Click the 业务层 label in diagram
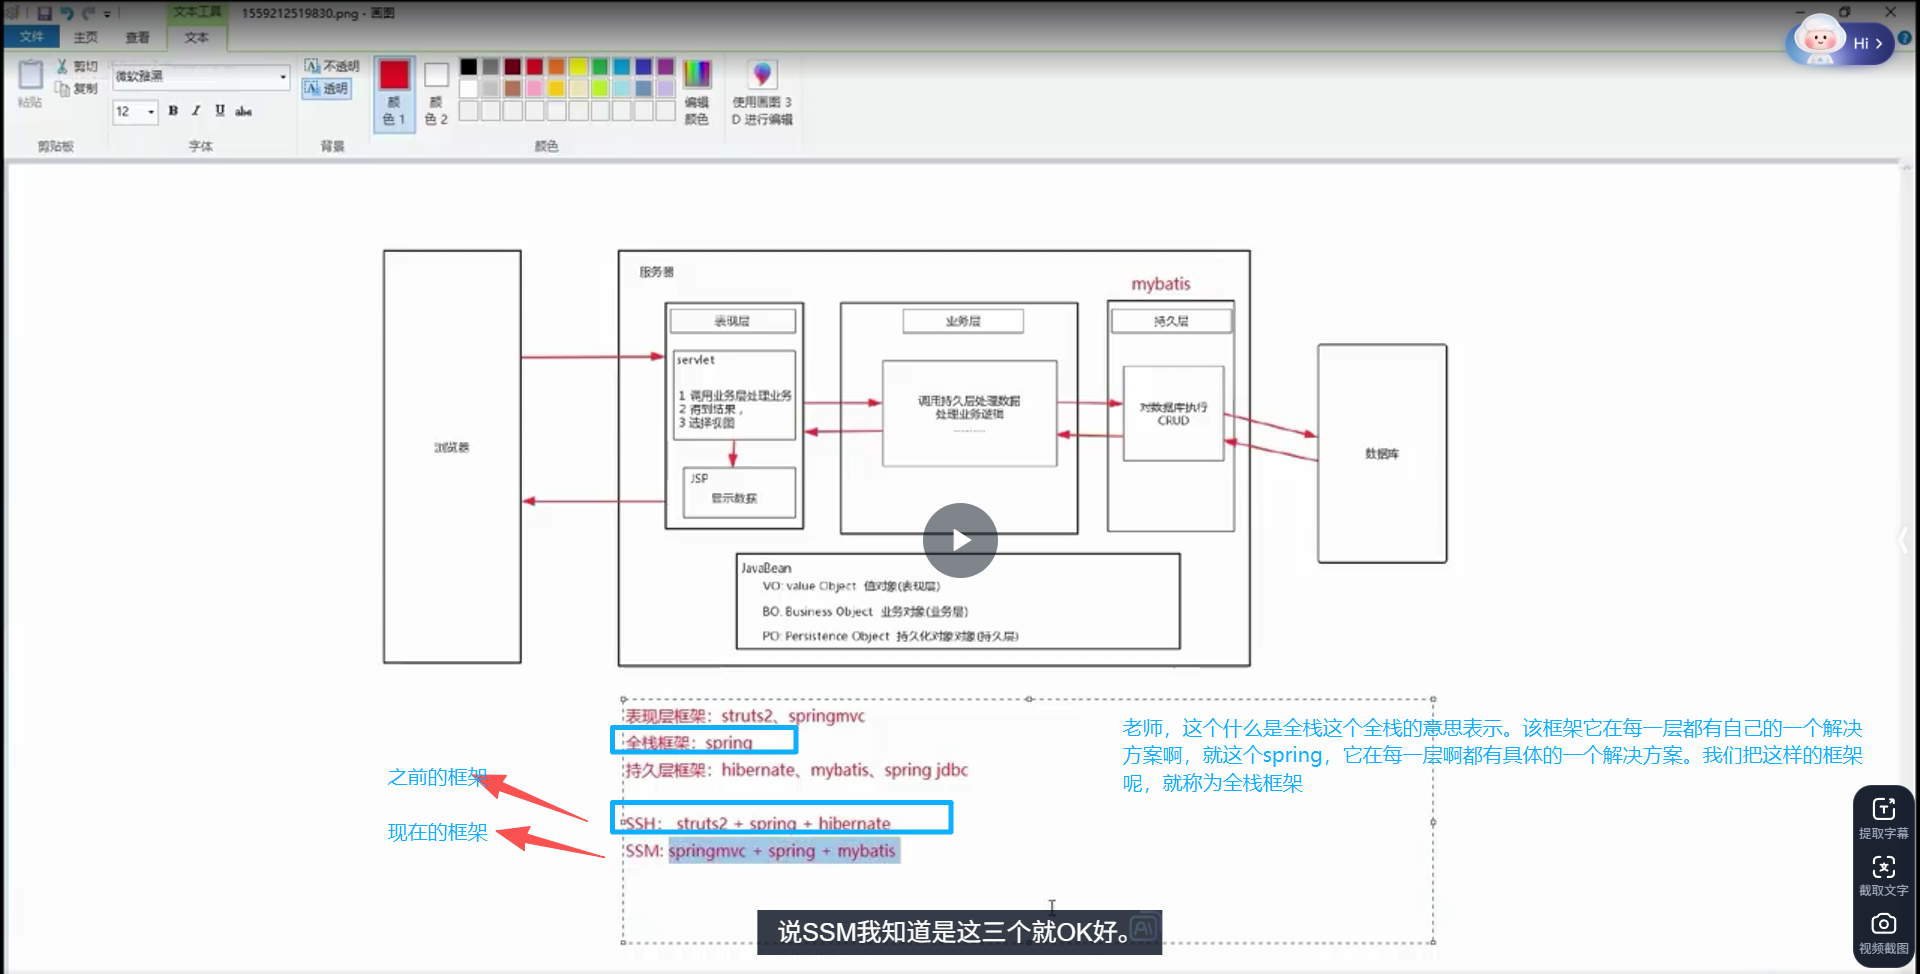 963,321
